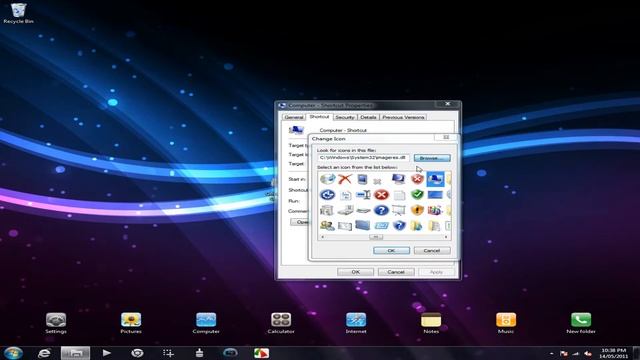Click the icon list horizontal scrollbar thumb
The image size is (640, 360).
(x=376, y=237)
